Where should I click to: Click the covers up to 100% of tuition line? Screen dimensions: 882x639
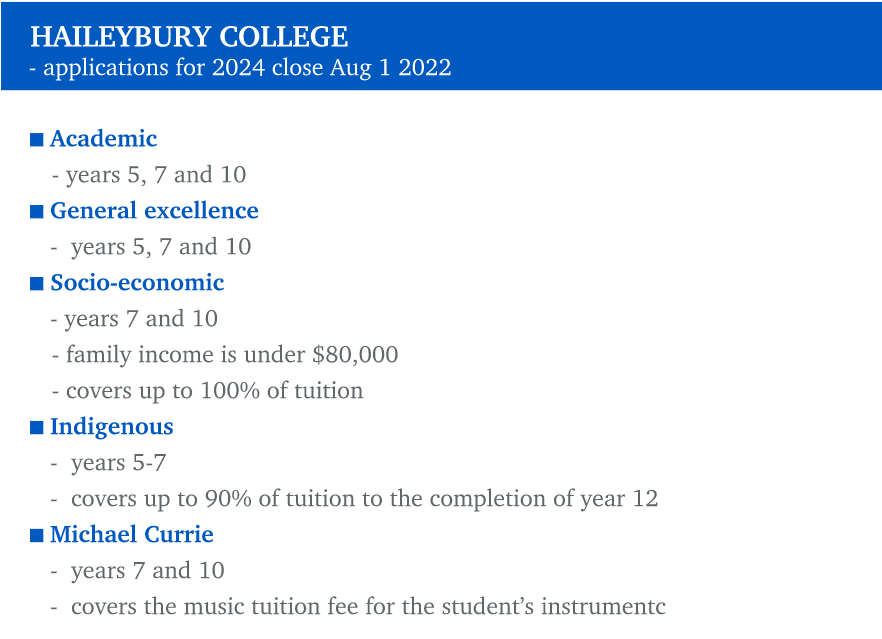pos(208,391)
